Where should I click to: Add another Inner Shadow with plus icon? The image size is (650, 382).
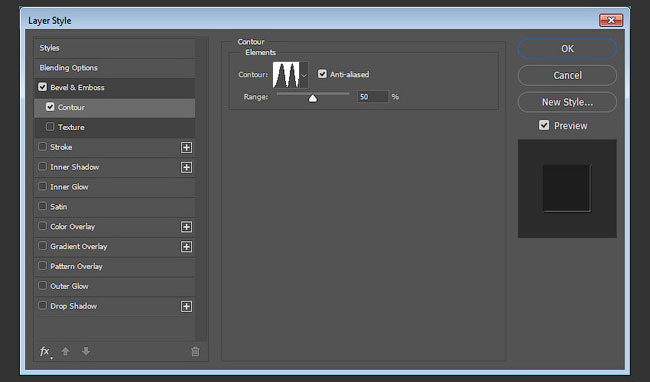coord(187,167)
